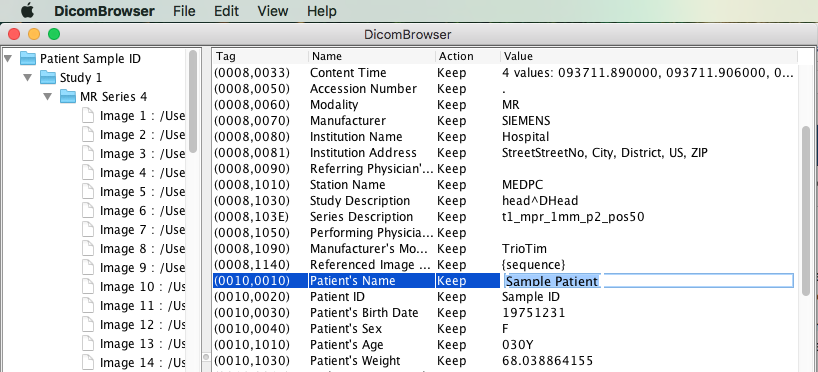The width and height of the screenshot is (818, 372).
Task: Select the Patient ID row
Action: click(x=505, y=297)
